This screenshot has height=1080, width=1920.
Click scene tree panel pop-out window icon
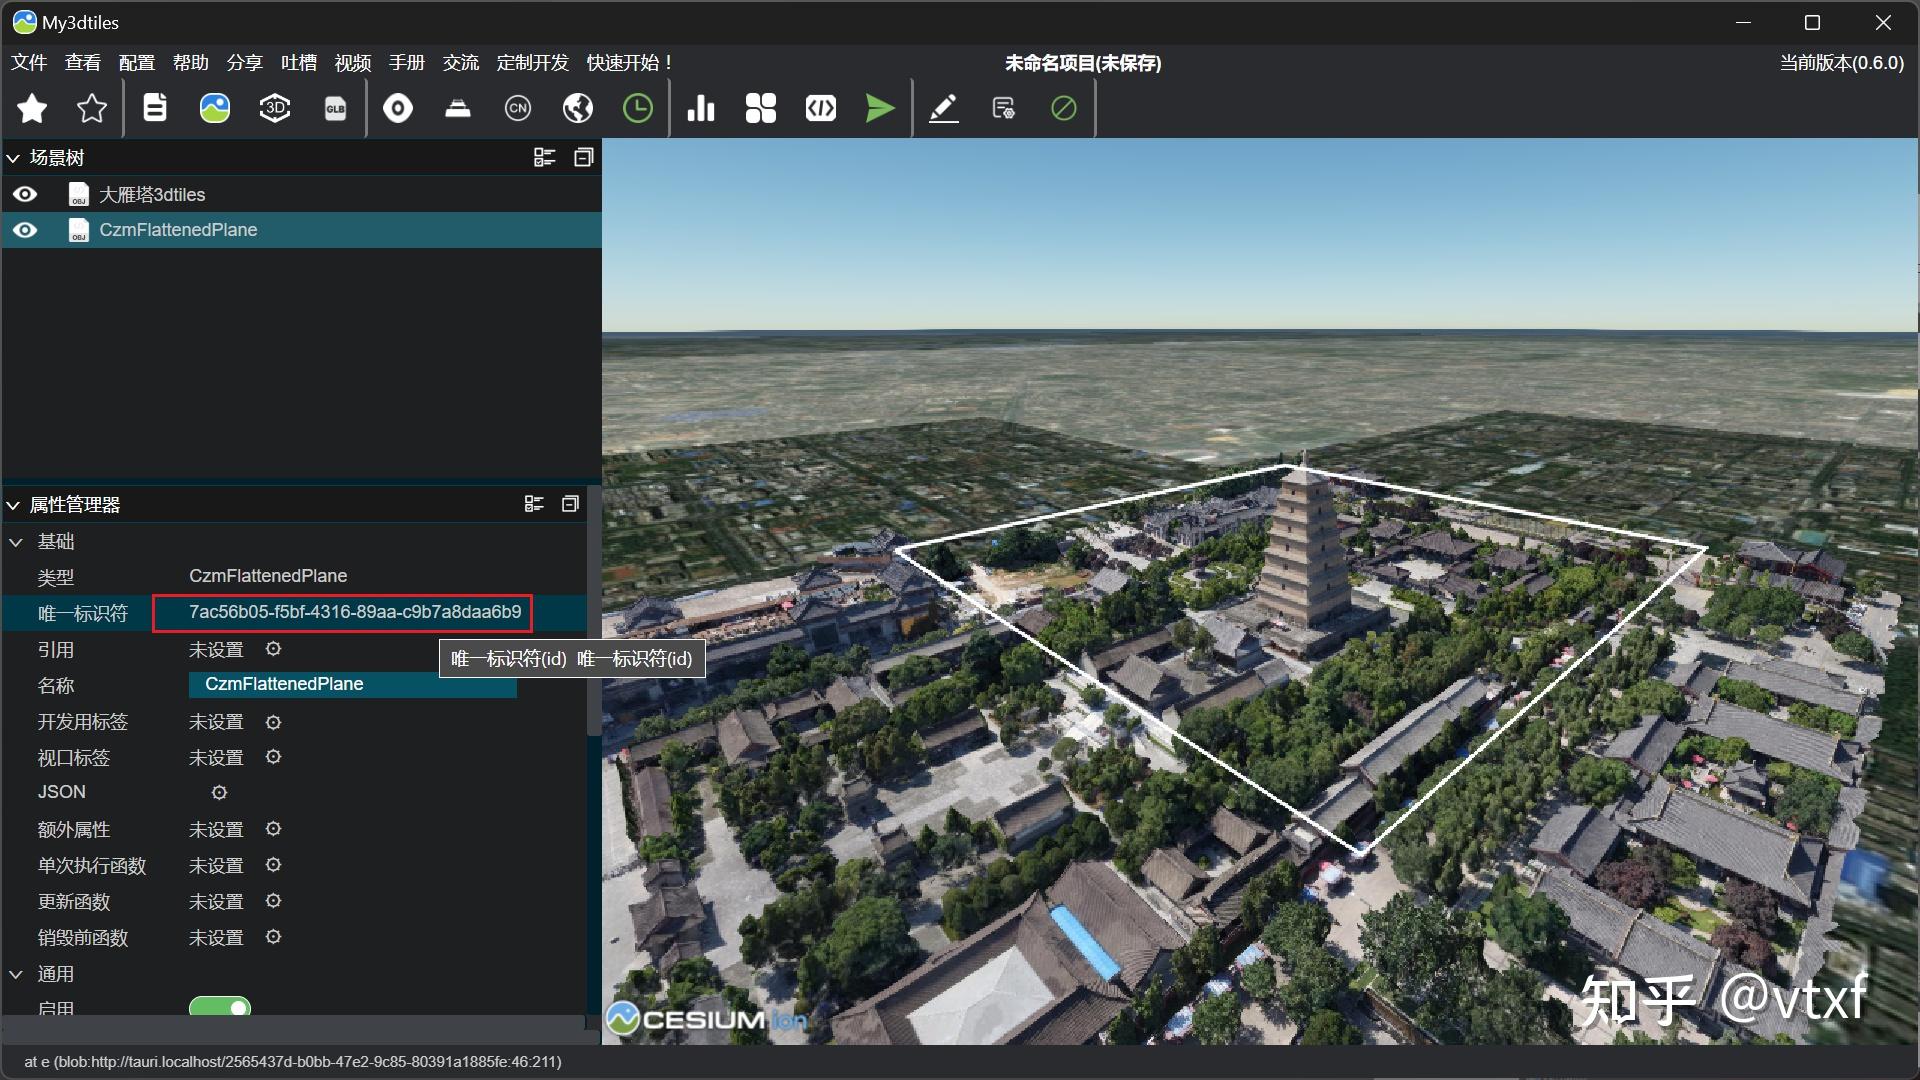[x=584, y=157]
